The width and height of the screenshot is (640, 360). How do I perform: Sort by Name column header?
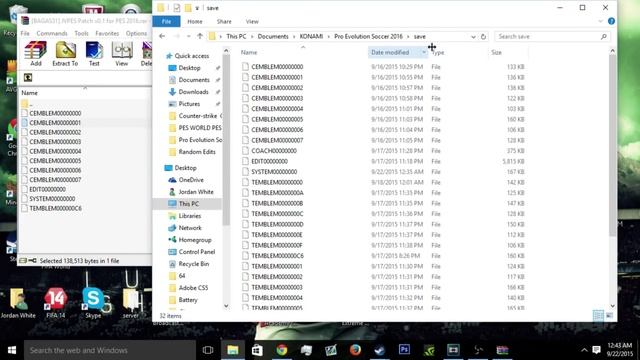[x=249, y=52]
